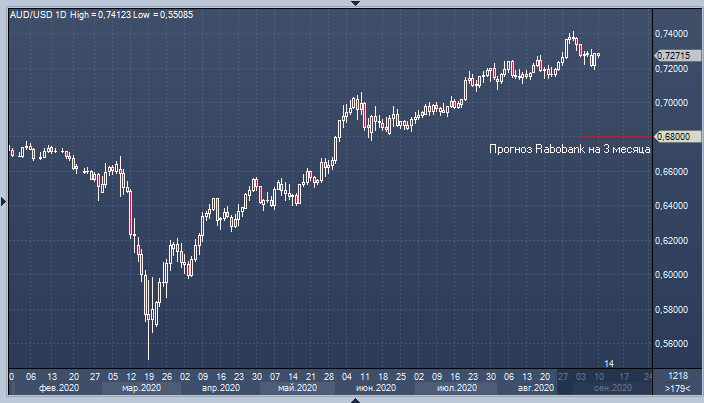Click 0,60000 on the price scale
This screenshot has width=704, height=403.
coord(674,274)
